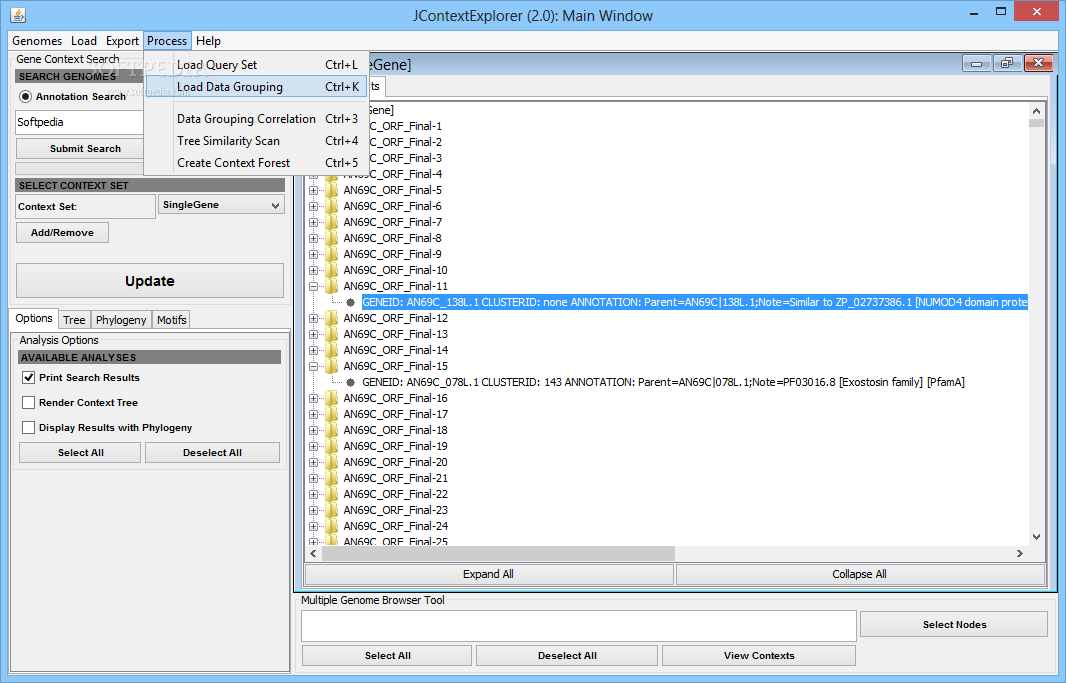Viewport: 1066px width, 683px height.
Task: Click folder icon of AN69C_ORF_Final-5
Action: pyautogui.click(x=332, y=190)
